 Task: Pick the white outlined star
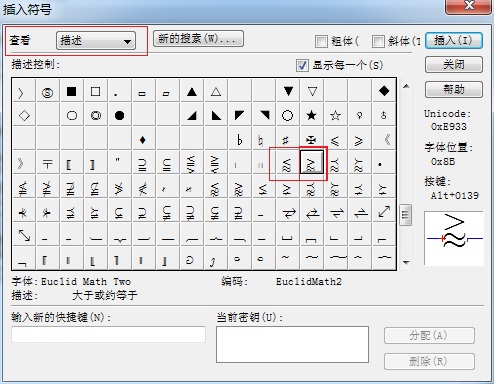pyautogui.click(x=335, y=115)
